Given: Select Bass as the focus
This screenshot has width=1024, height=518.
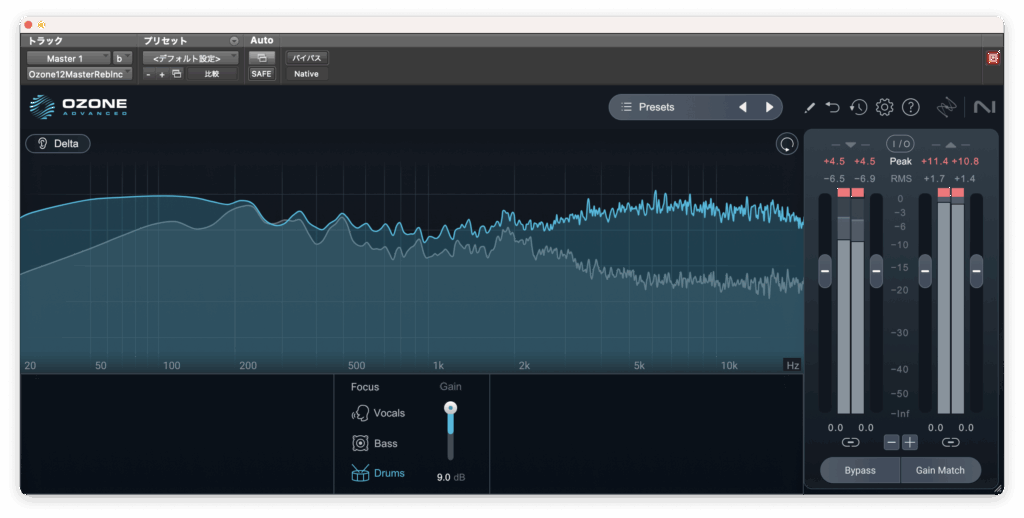Looking at the screenshot, I should pyautogui.click(x=375, y=443).
